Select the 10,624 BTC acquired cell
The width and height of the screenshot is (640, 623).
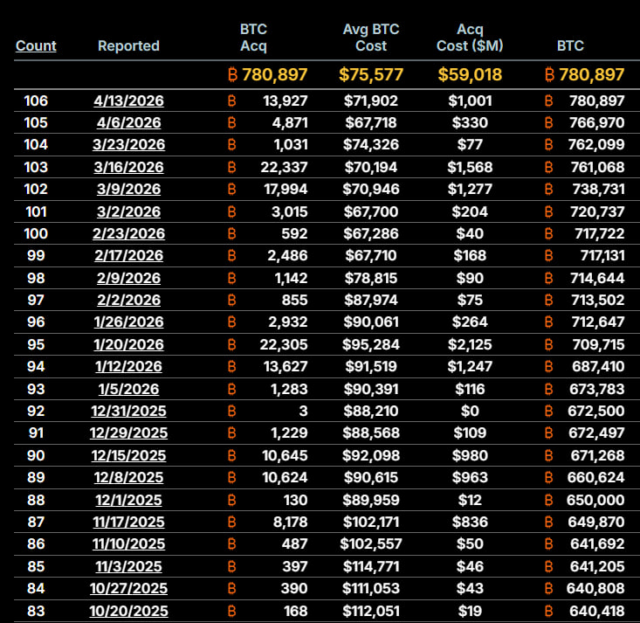click(x=284, y=478)
